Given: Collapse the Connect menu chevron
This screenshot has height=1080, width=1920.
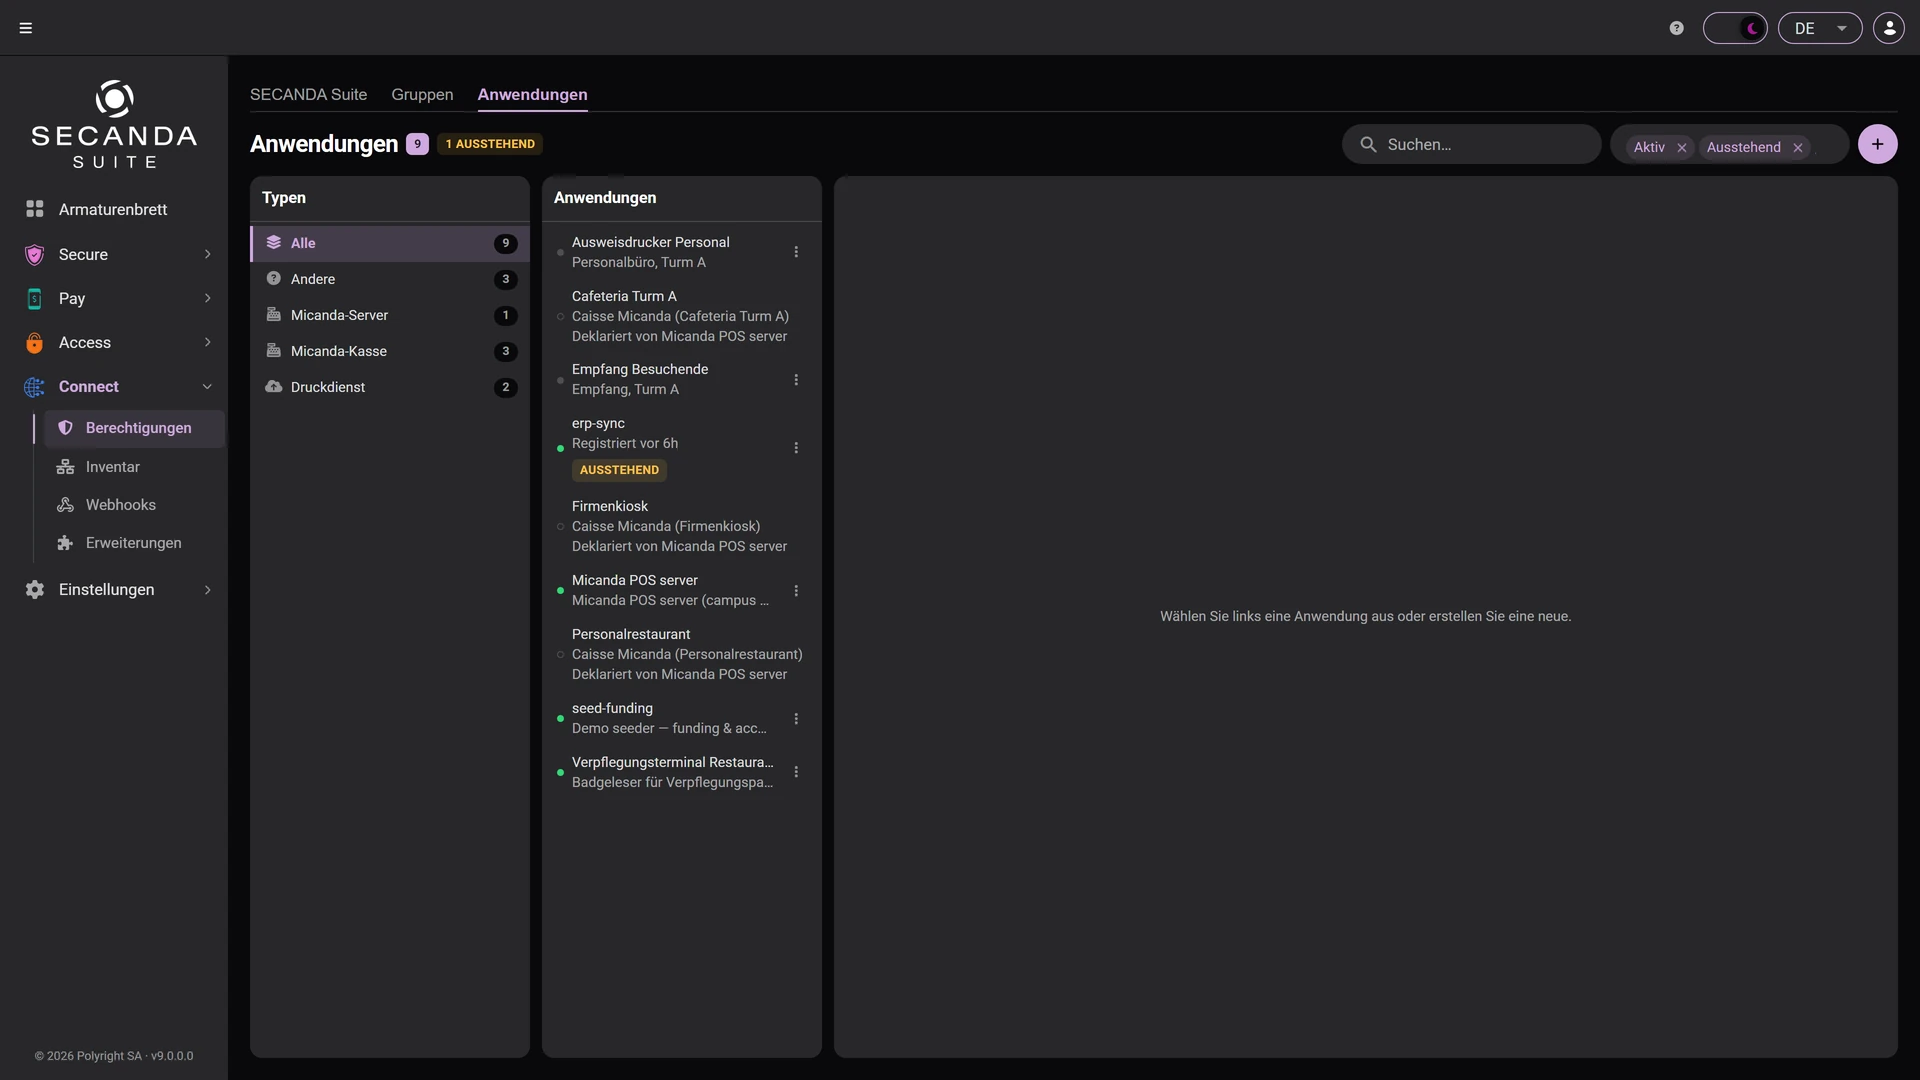Looking at the screenshot, I should click(207, 386).
